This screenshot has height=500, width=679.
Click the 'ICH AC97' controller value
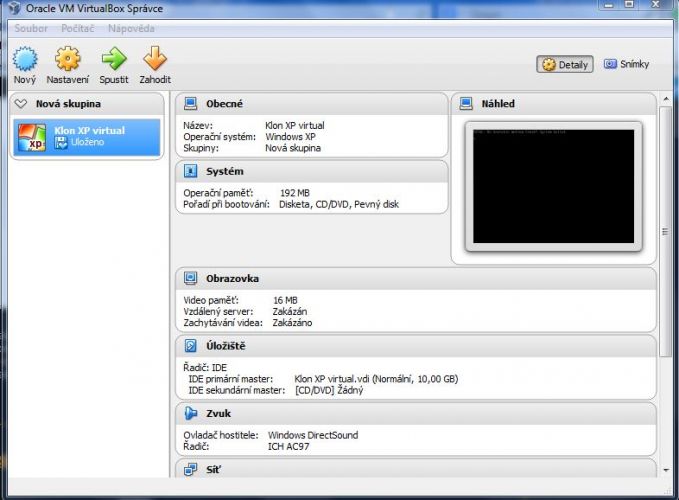click(288, 446)
